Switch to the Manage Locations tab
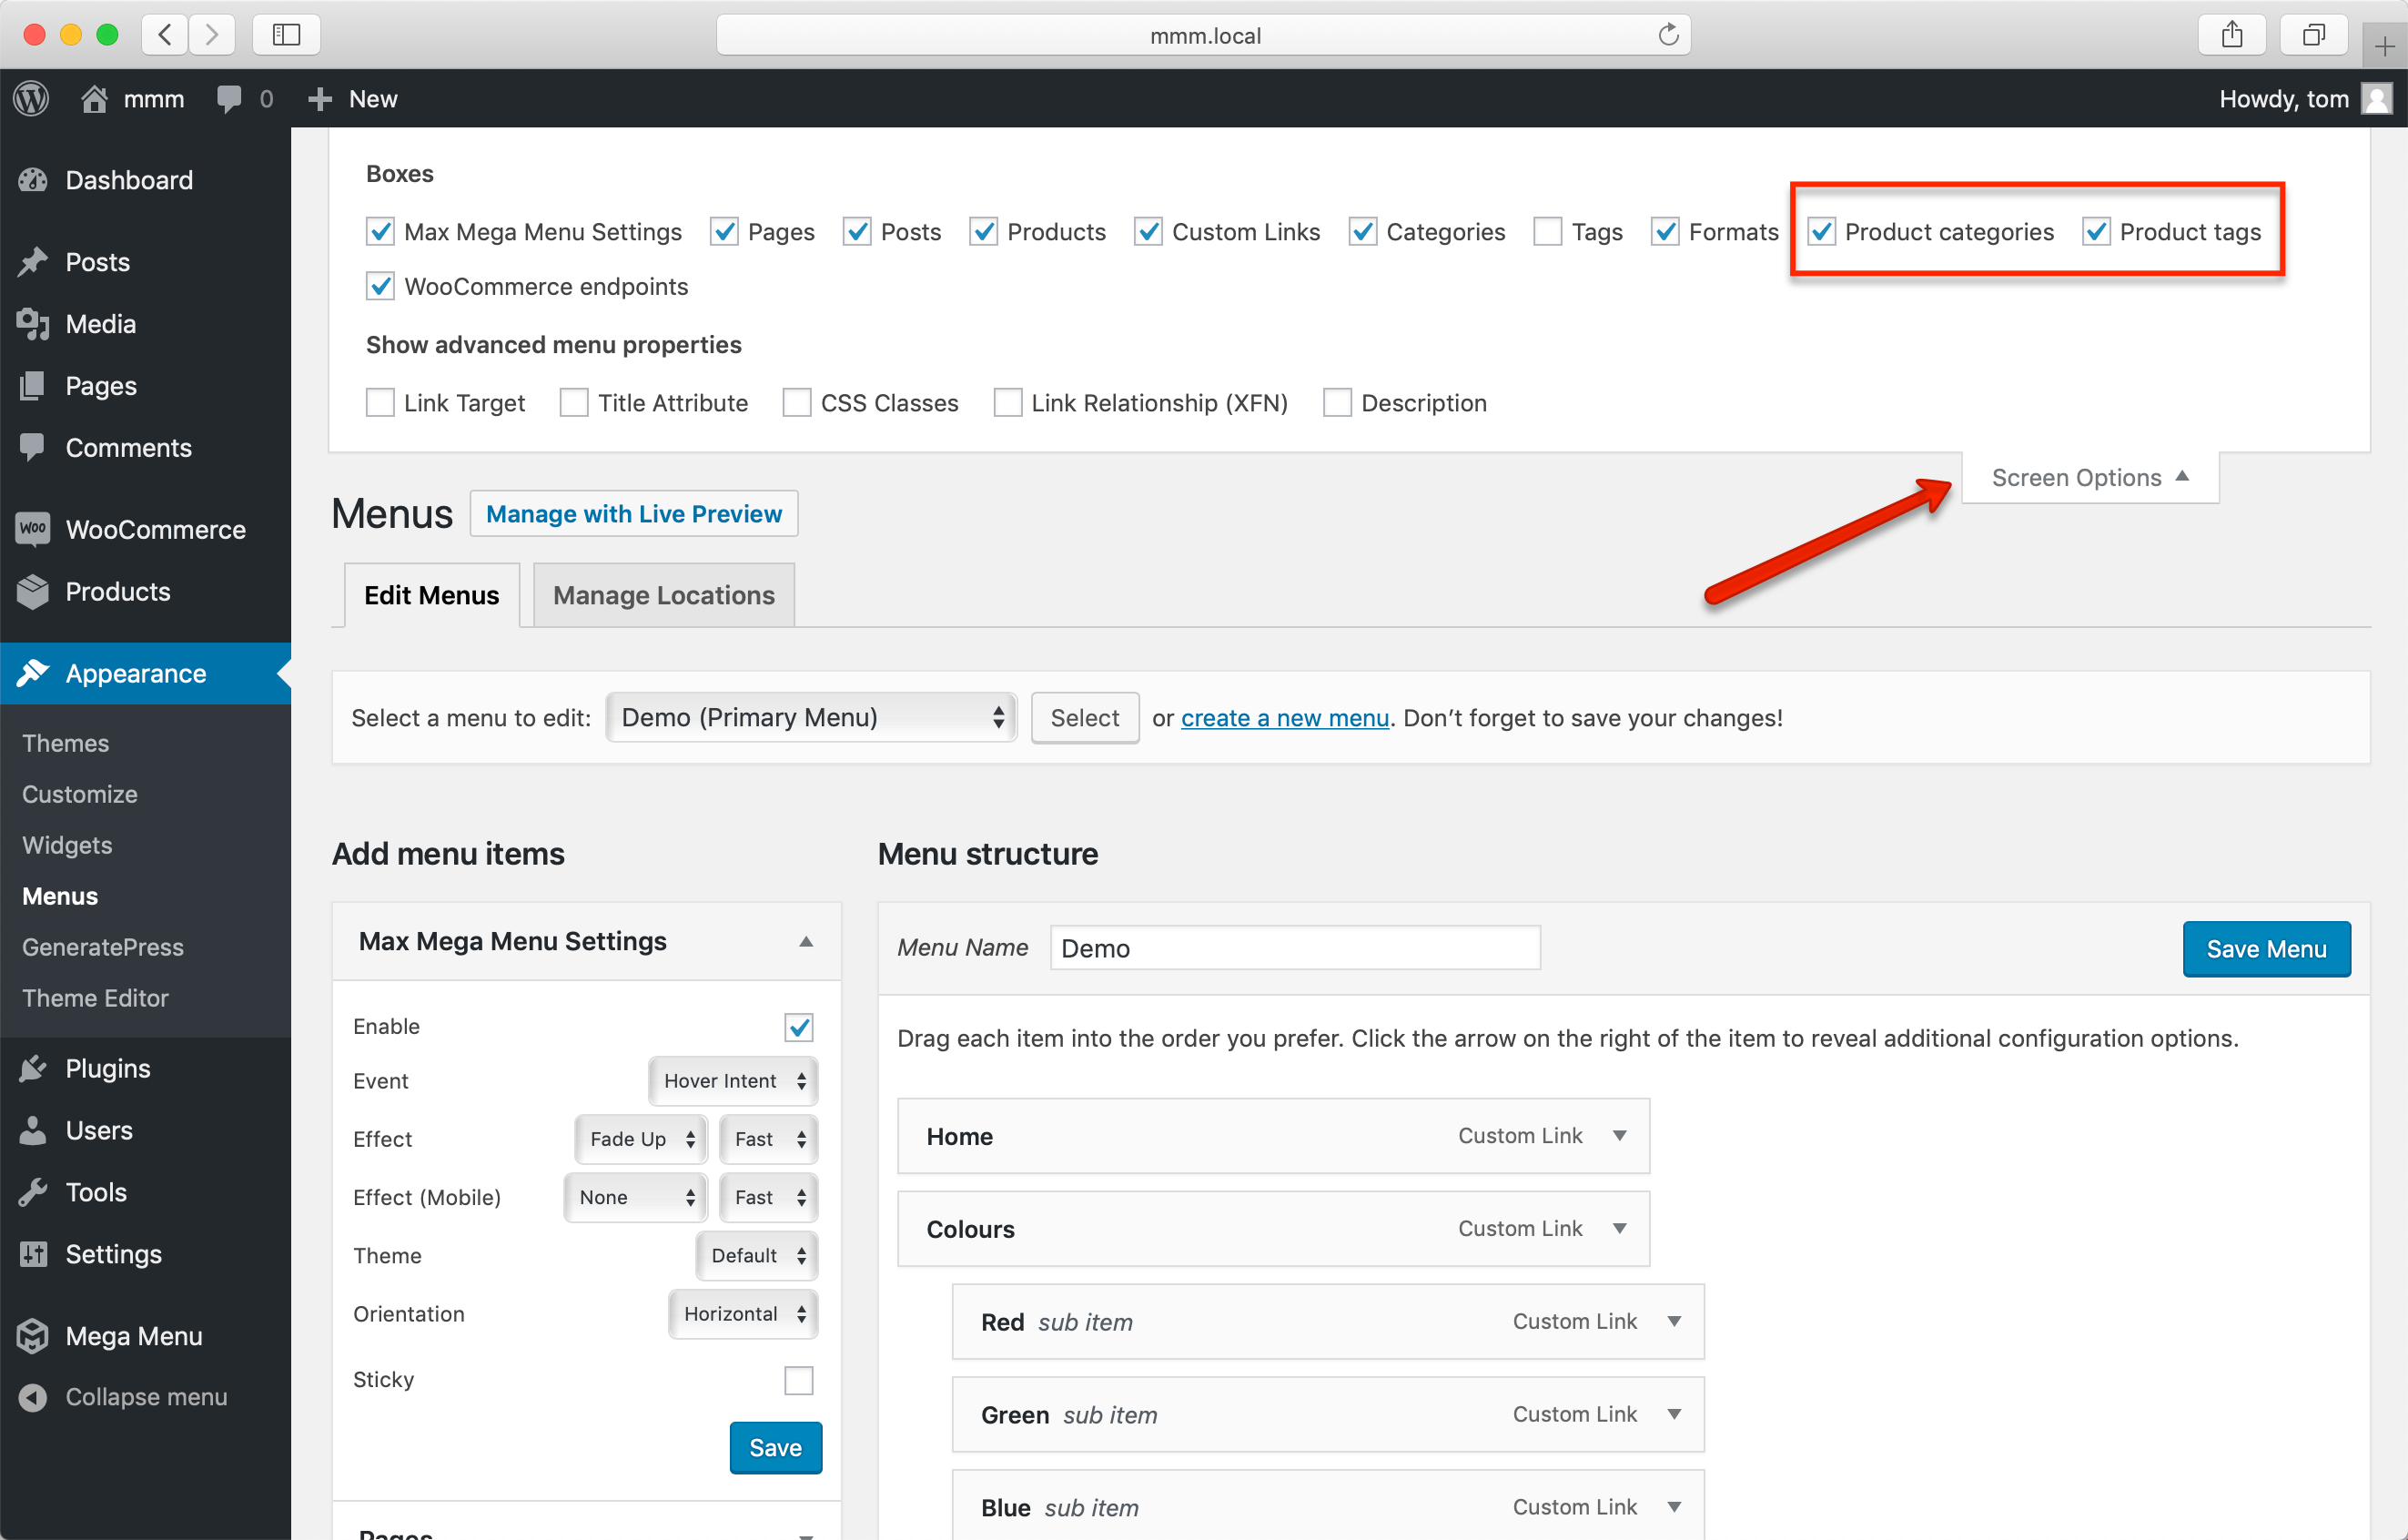The width and height of the screenshot is (2408, 1540). 663,593
